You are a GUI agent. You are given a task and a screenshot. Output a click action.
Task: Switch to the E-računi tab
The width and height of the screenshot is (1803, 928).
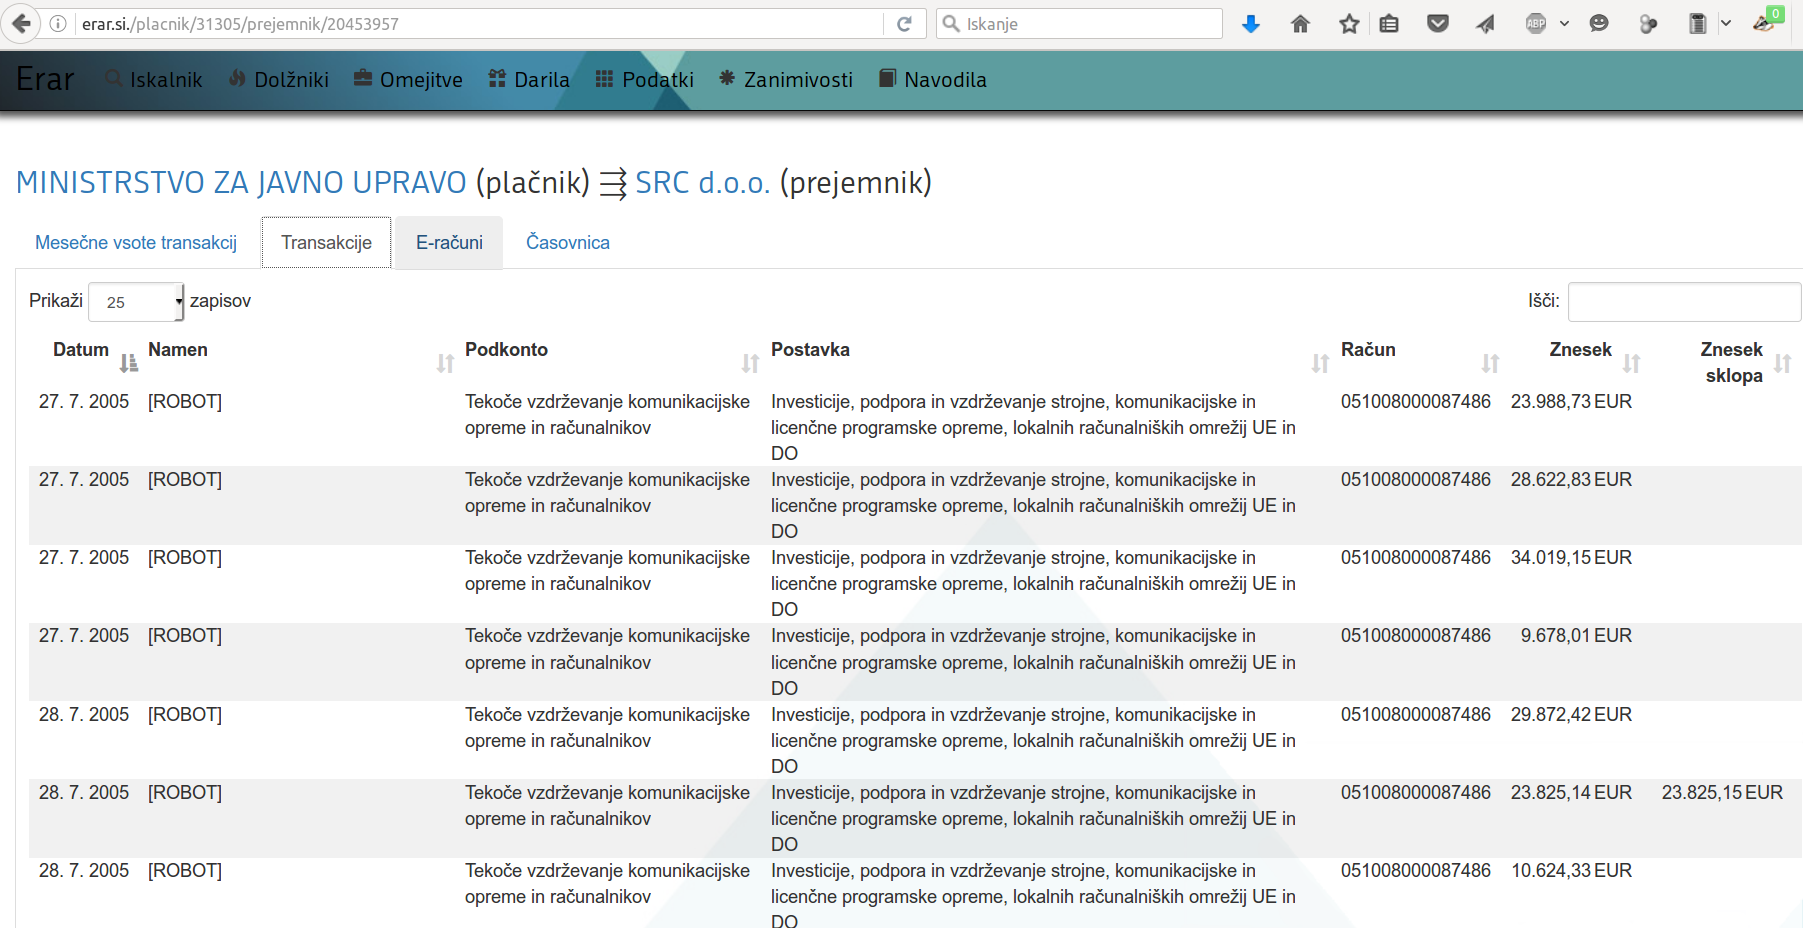(449, 243)
